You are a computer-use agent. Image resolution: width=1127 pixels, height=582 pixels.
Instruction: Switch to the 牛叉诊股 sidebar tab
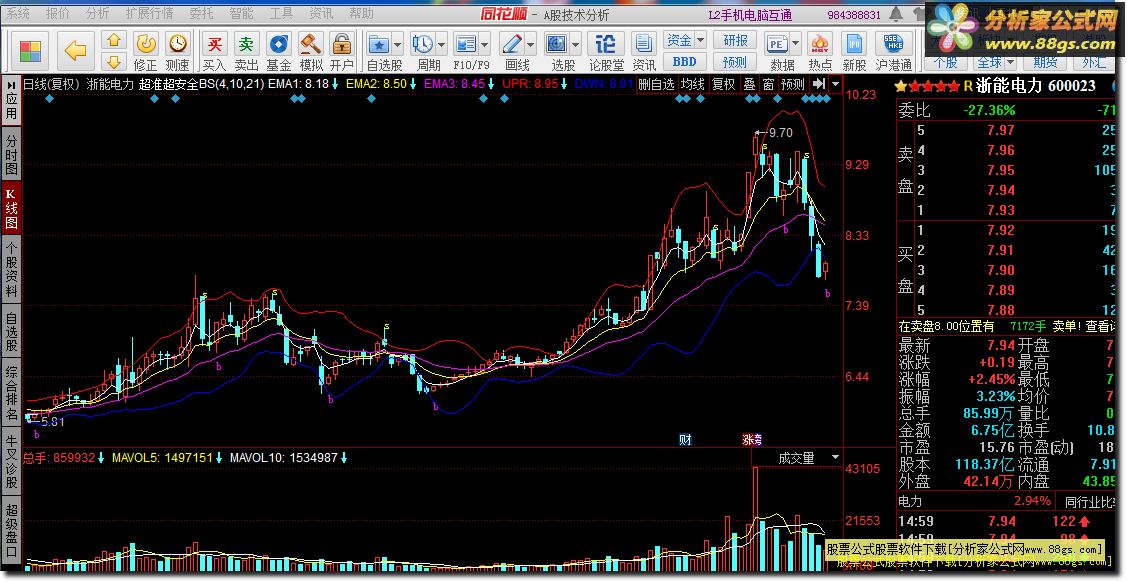11,461
